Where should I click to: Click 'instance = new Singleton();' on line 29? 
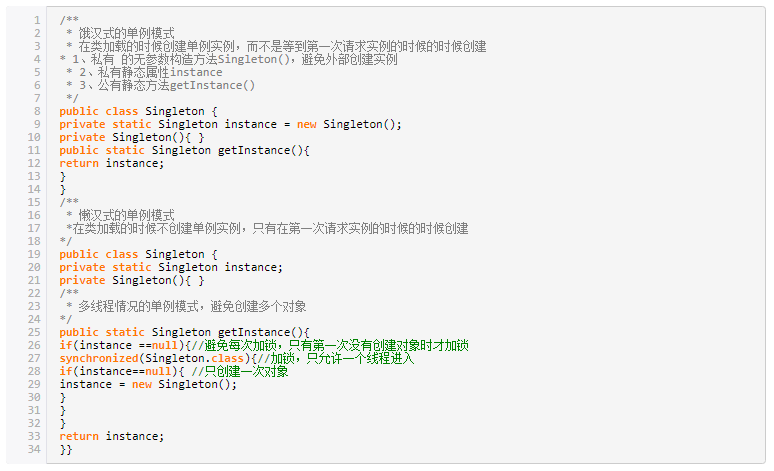[149, 384]
